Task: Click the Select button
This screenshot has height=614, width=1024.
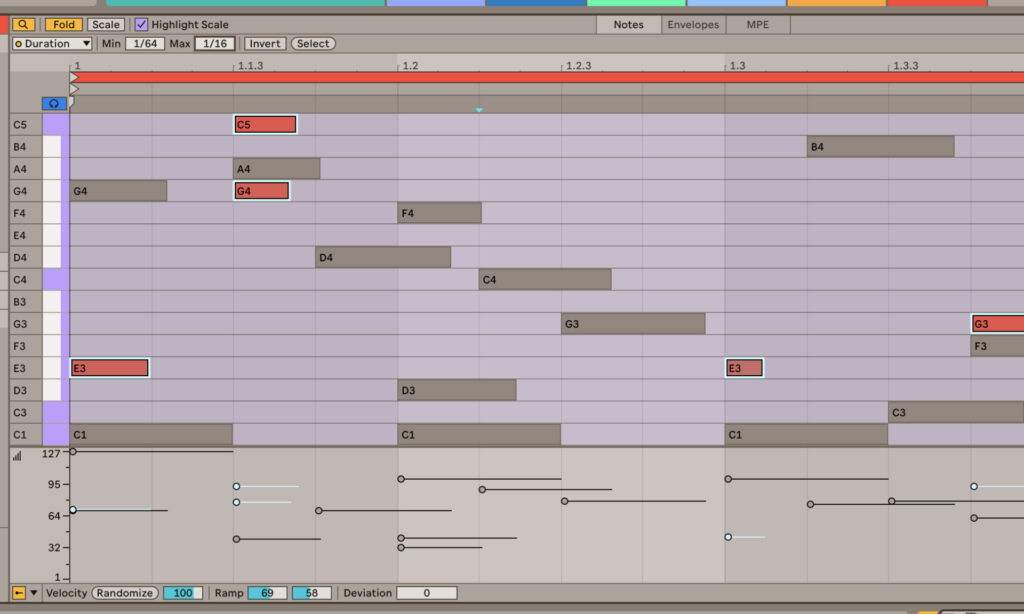Action: click(x=313, y=44)
